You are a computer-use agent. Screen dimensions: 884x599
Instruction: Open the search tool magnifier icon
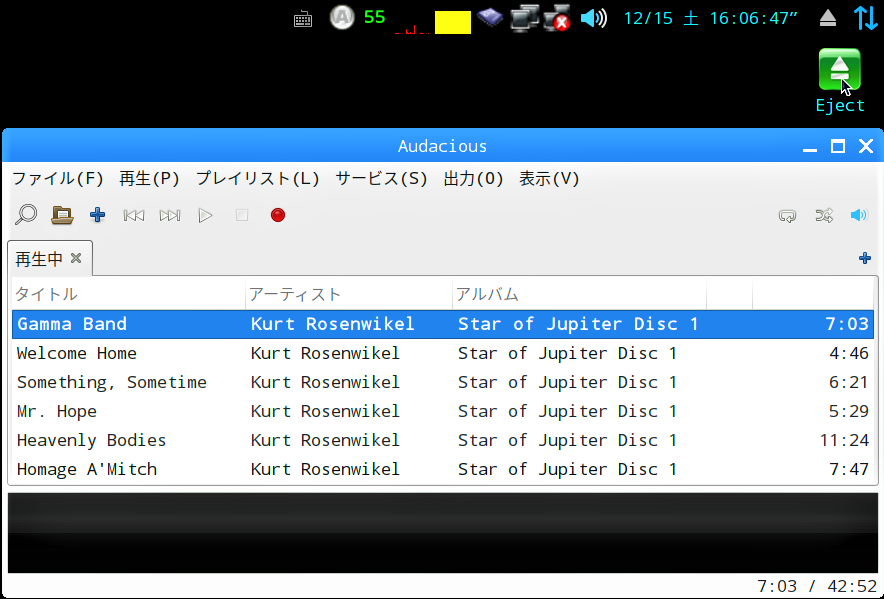click(x=26, y=215)
